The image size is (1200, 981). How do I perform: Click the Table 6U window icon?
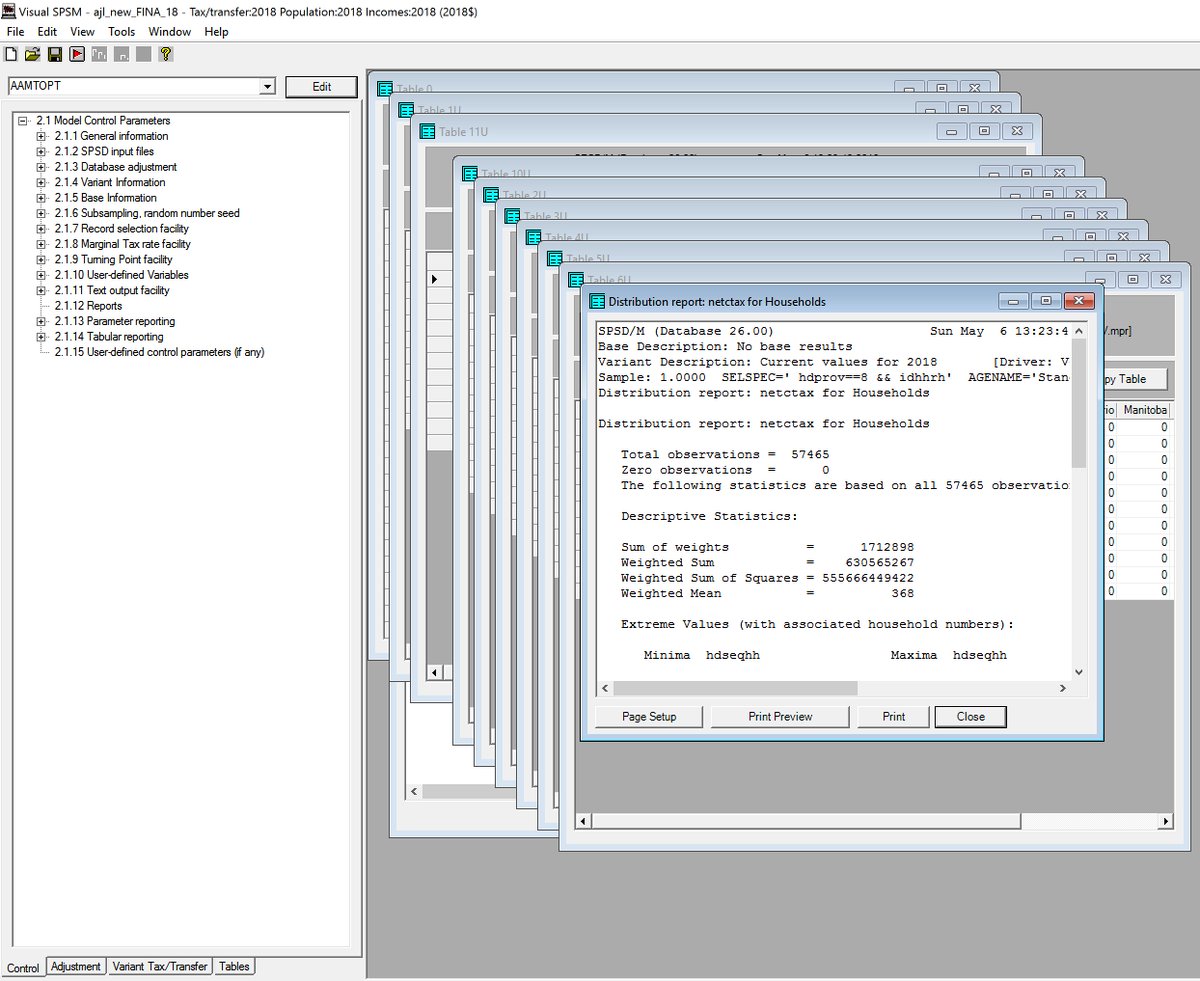tap(575, 280)
